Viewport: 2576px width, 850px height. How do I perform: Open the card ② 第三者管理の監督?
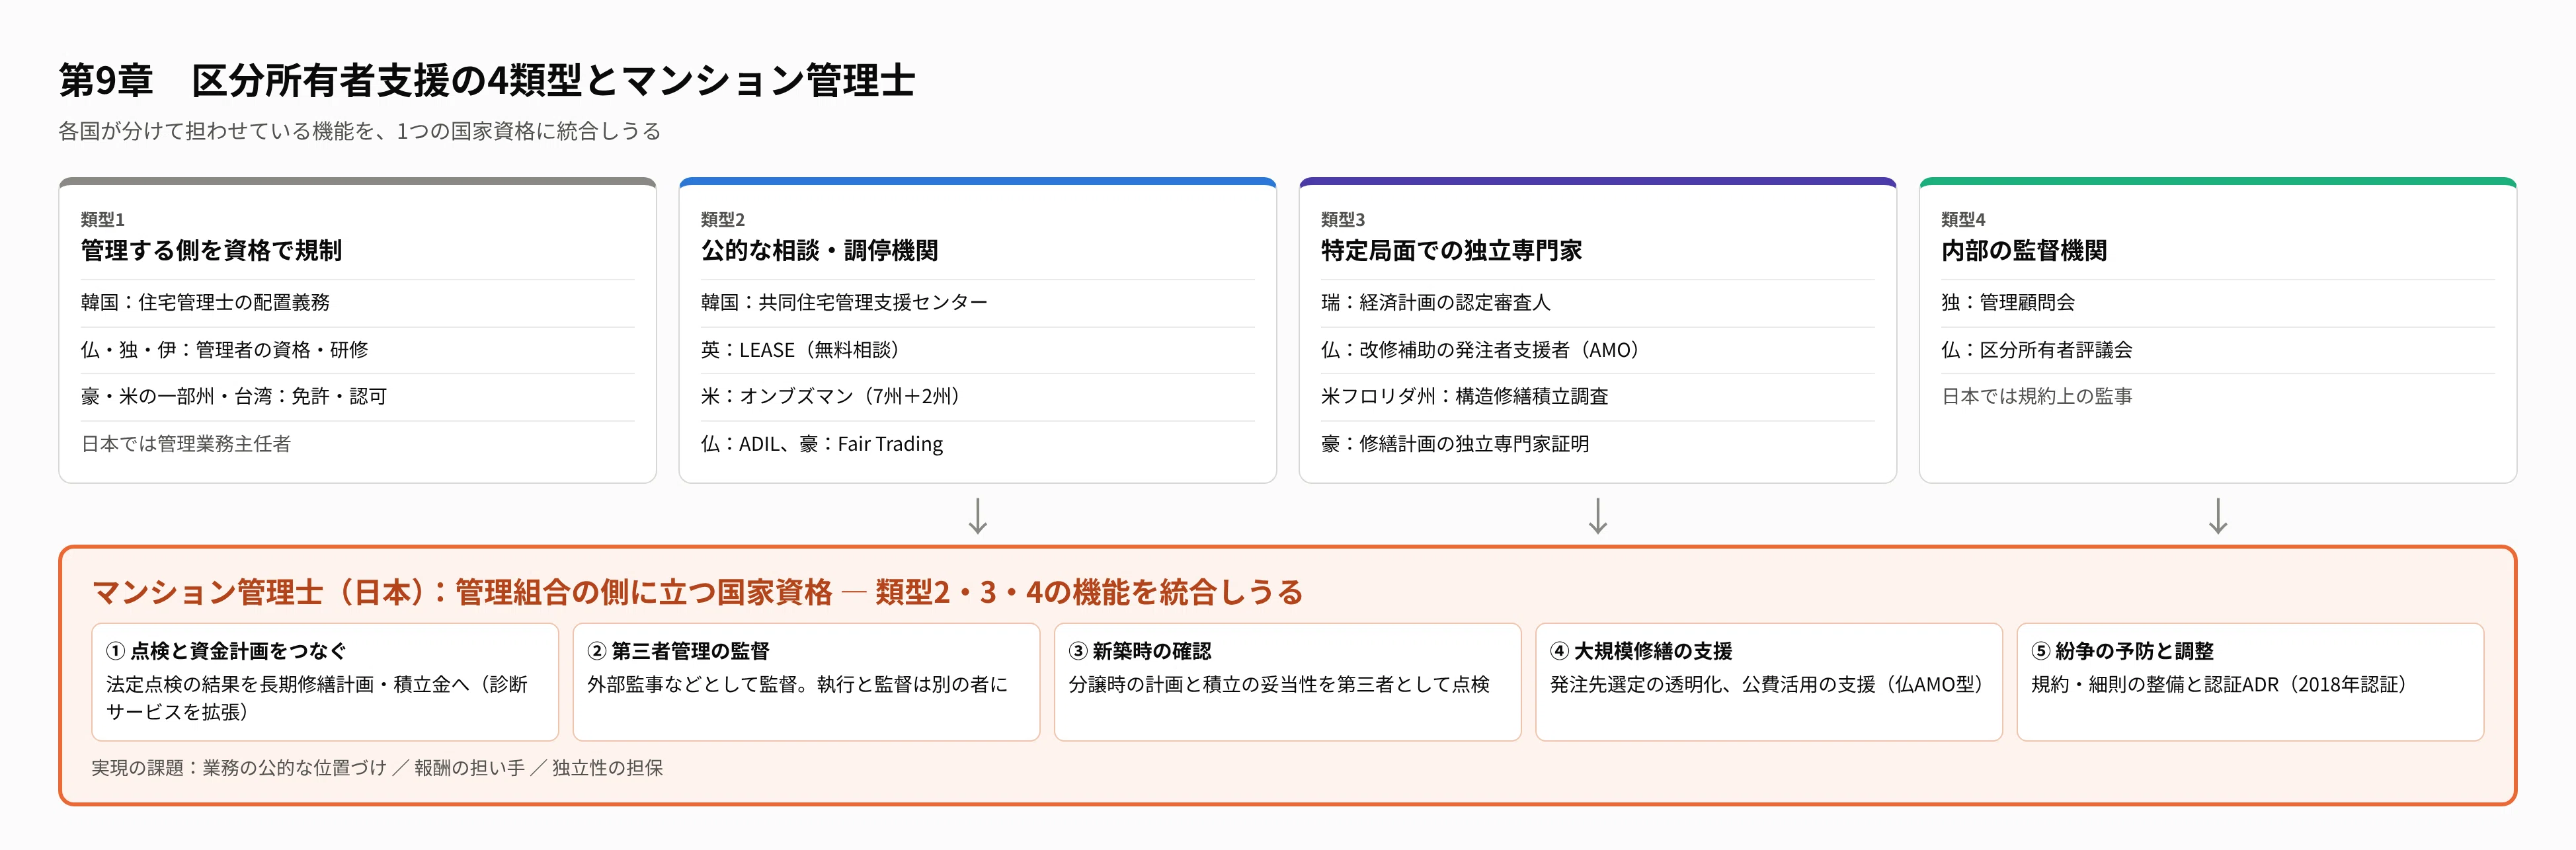[806, 682]
